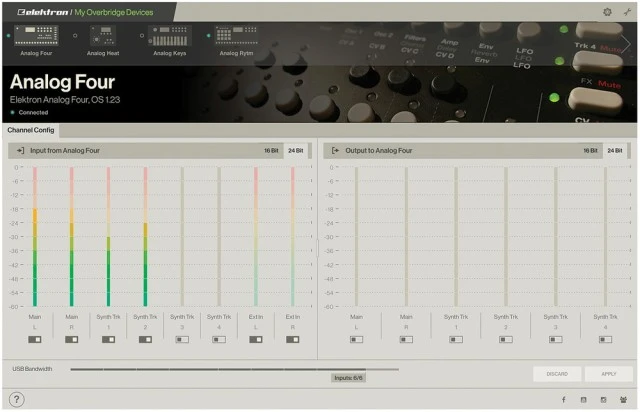Select the Analog Keys device icon
The height and width of the screenshot is (412, 640).
(x=170, y=36)
